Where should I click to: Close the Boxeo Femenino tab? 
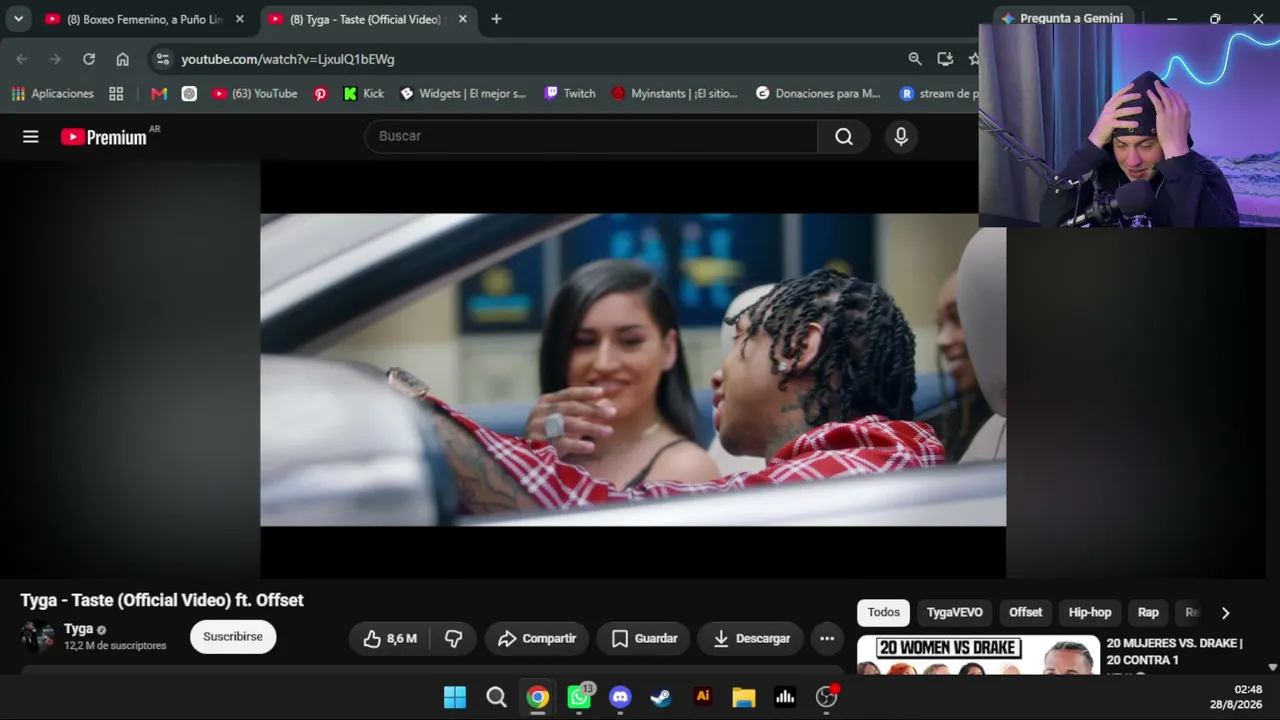239,19
